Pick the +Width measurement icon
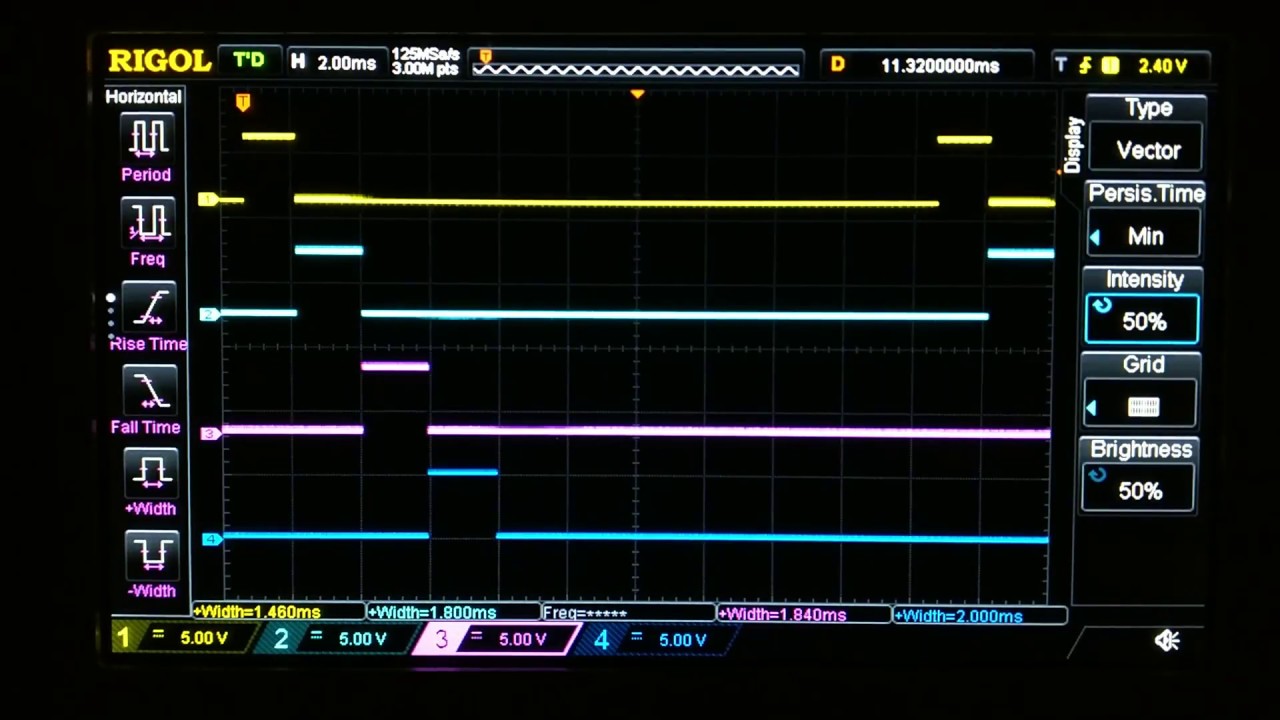1280x720 pixels. point(150,471)
